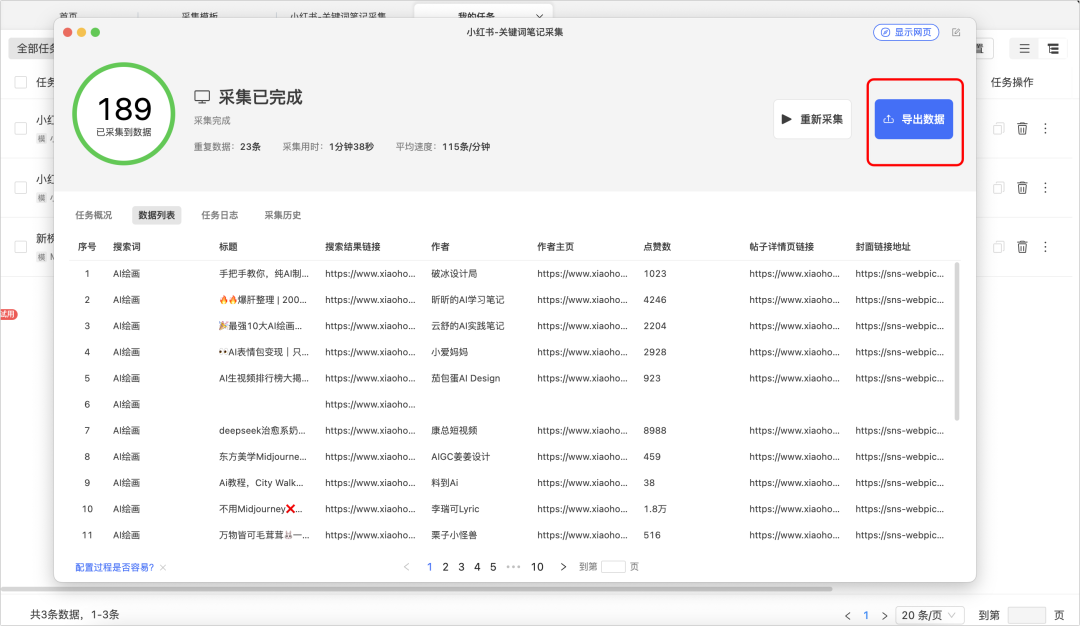Select author cell 破冰设计局

(454, 273)
